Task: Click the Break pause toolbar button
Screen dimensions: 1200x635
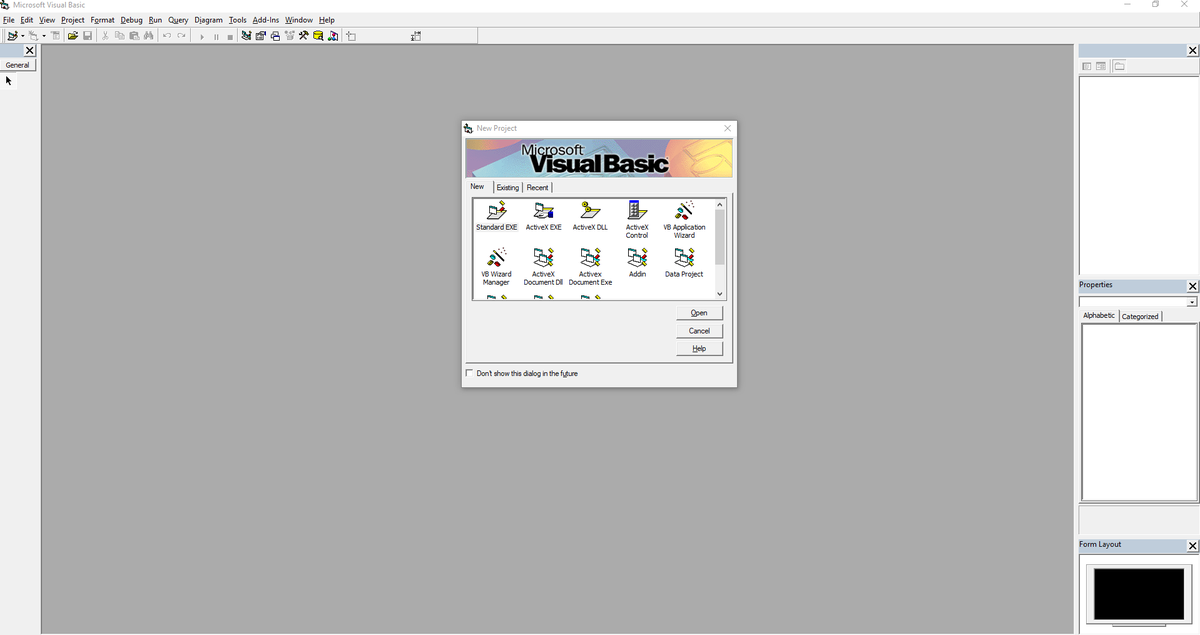Action: tap(216, 37)
